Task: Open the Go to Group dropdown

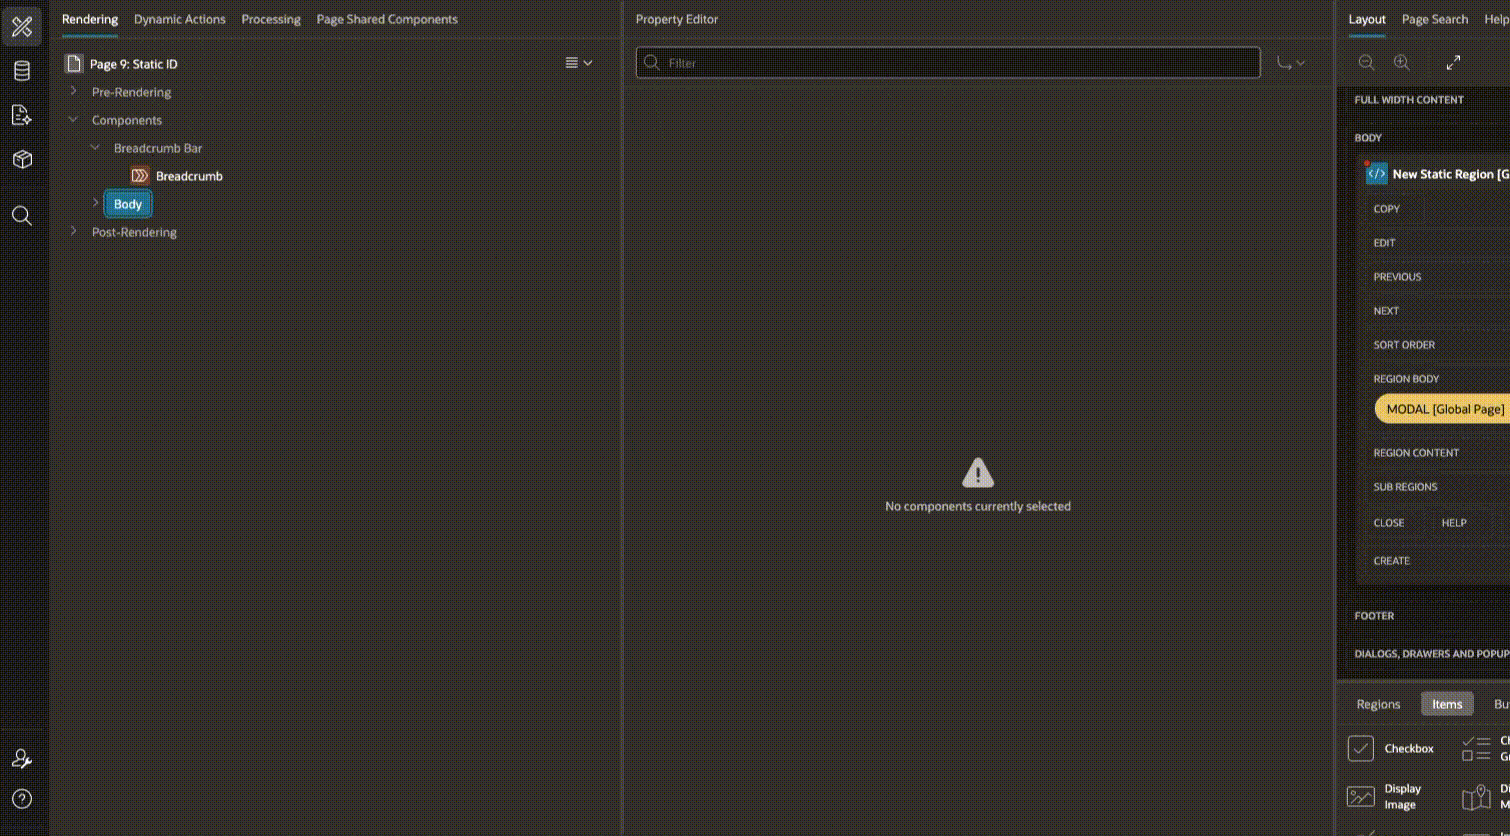Action: (x=1290, y=63)
